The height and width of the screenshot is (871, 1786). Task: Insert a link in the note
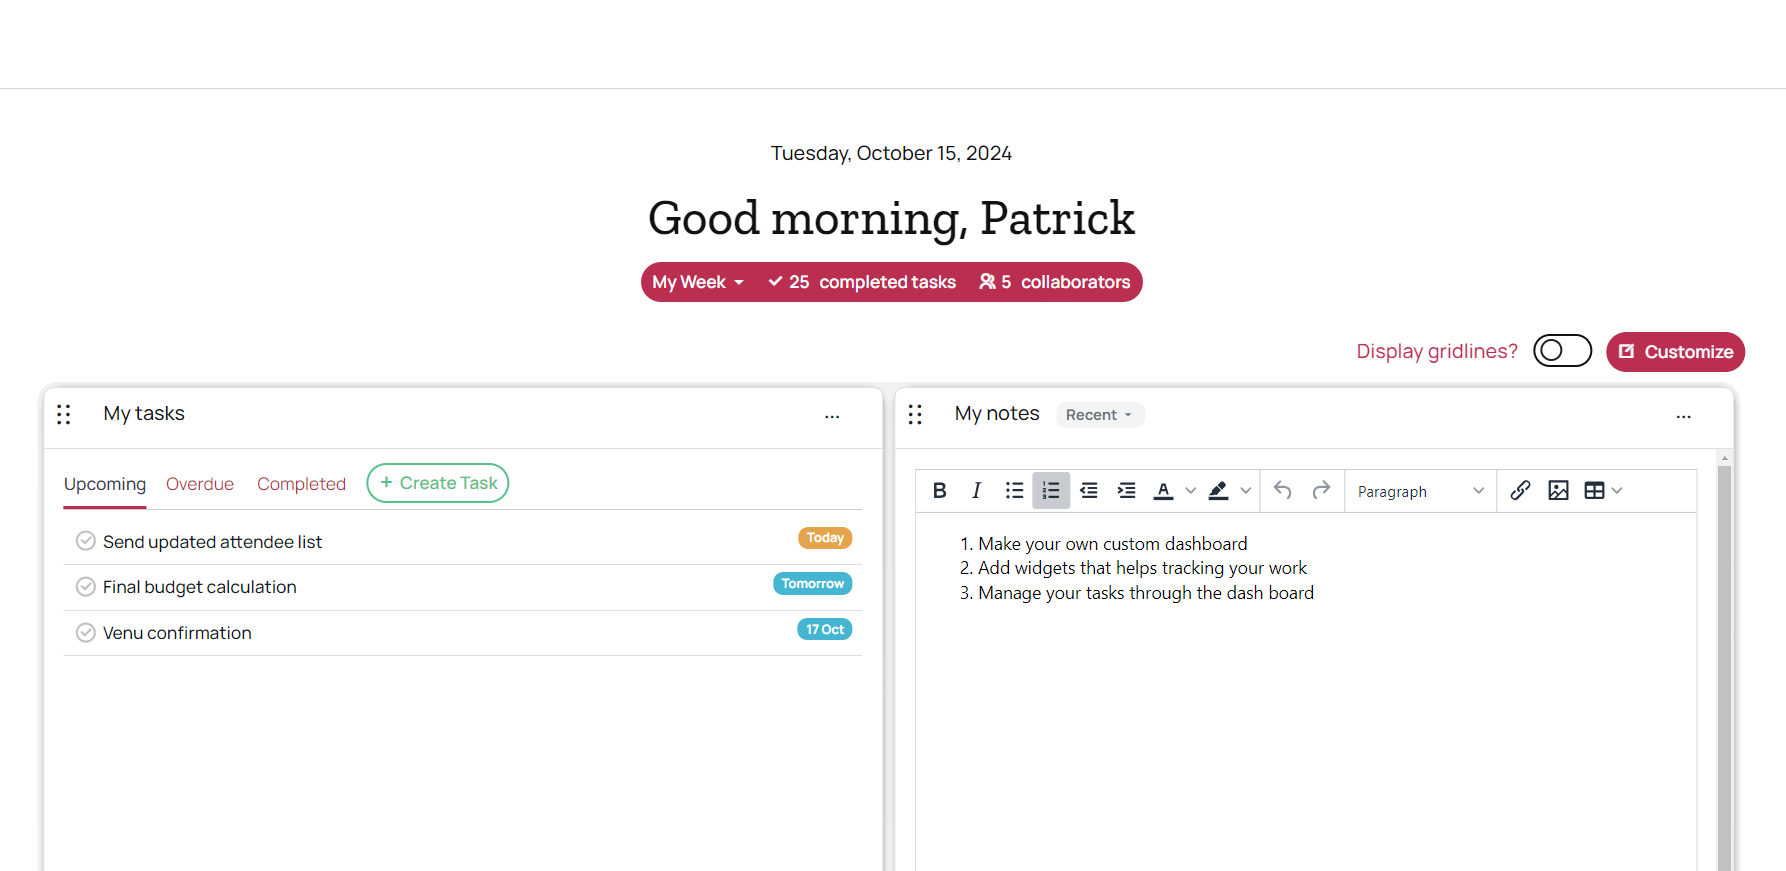coord(1520,490)
